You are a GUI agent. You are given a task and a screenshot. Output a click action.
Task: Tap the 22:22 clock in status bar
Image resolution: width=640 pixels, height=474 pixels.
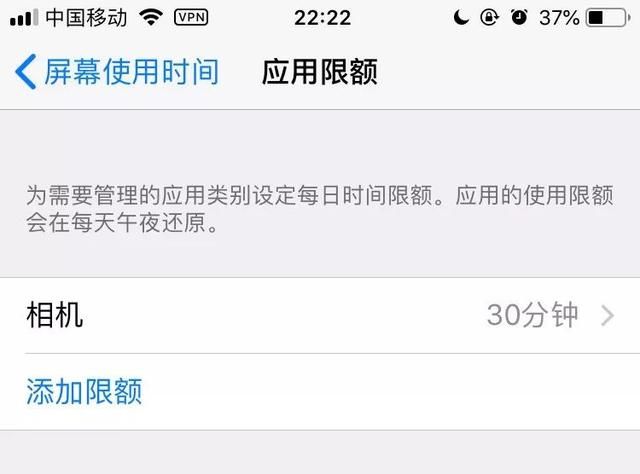[x=322, y=18]
